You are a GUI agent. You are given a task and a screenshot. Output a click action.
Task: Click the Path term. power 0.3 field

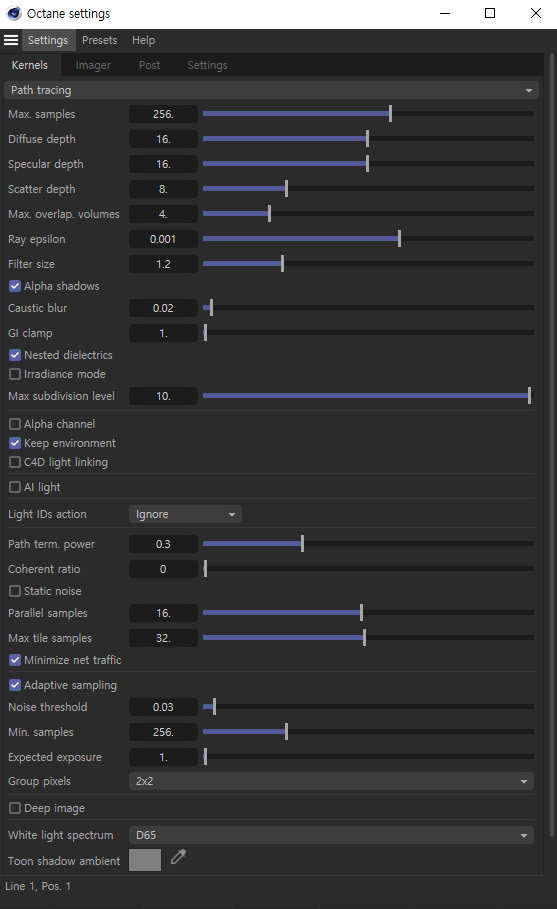(x=163, y=544)
